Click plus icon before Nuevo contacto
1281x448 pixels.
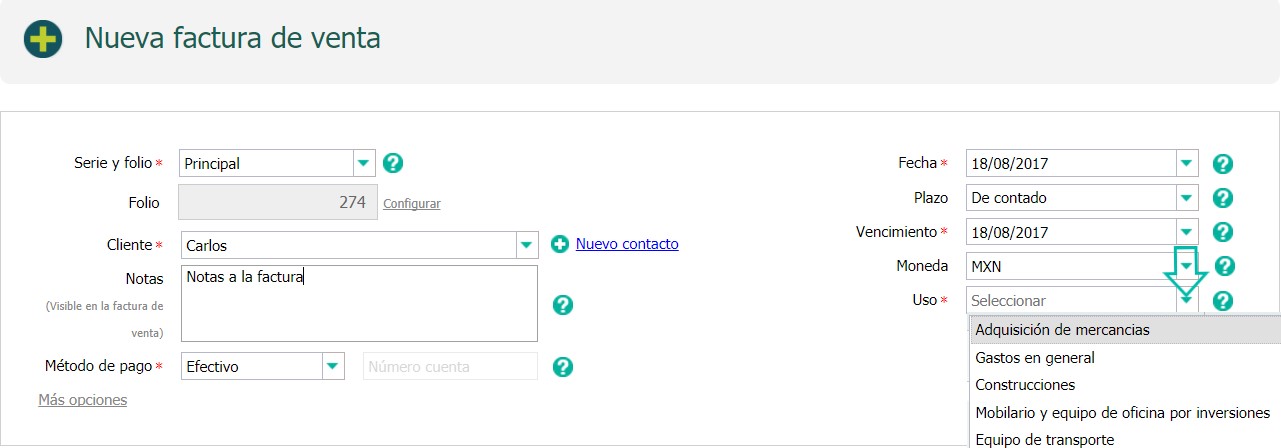tap(560, 244)
